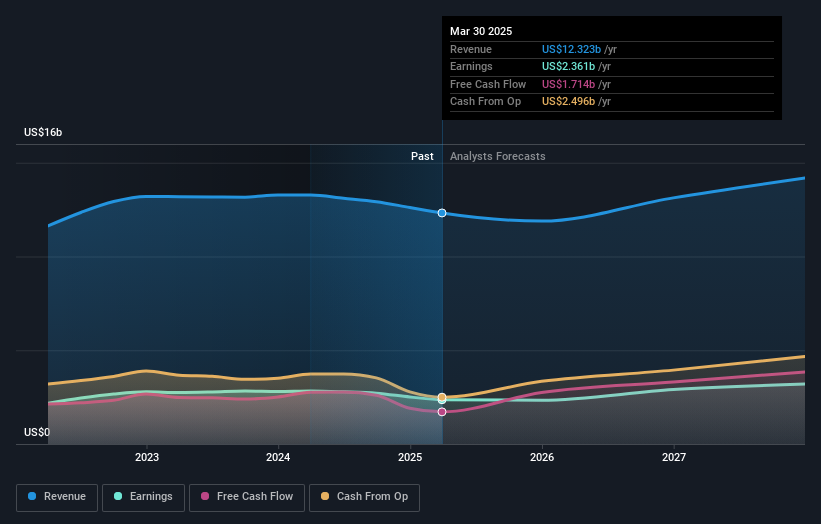821x524 pixels.
Task: Click the teal Earnings legend dot
Action: click(118, 496)
